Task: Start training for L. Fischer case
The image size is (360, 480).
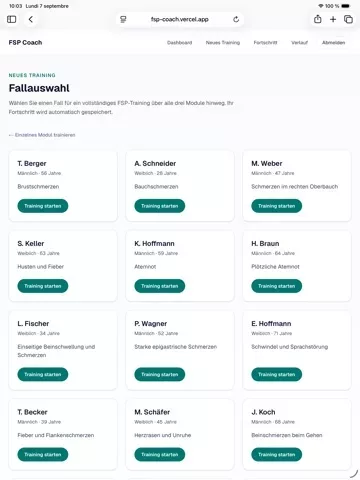Action: pos(43,374)
